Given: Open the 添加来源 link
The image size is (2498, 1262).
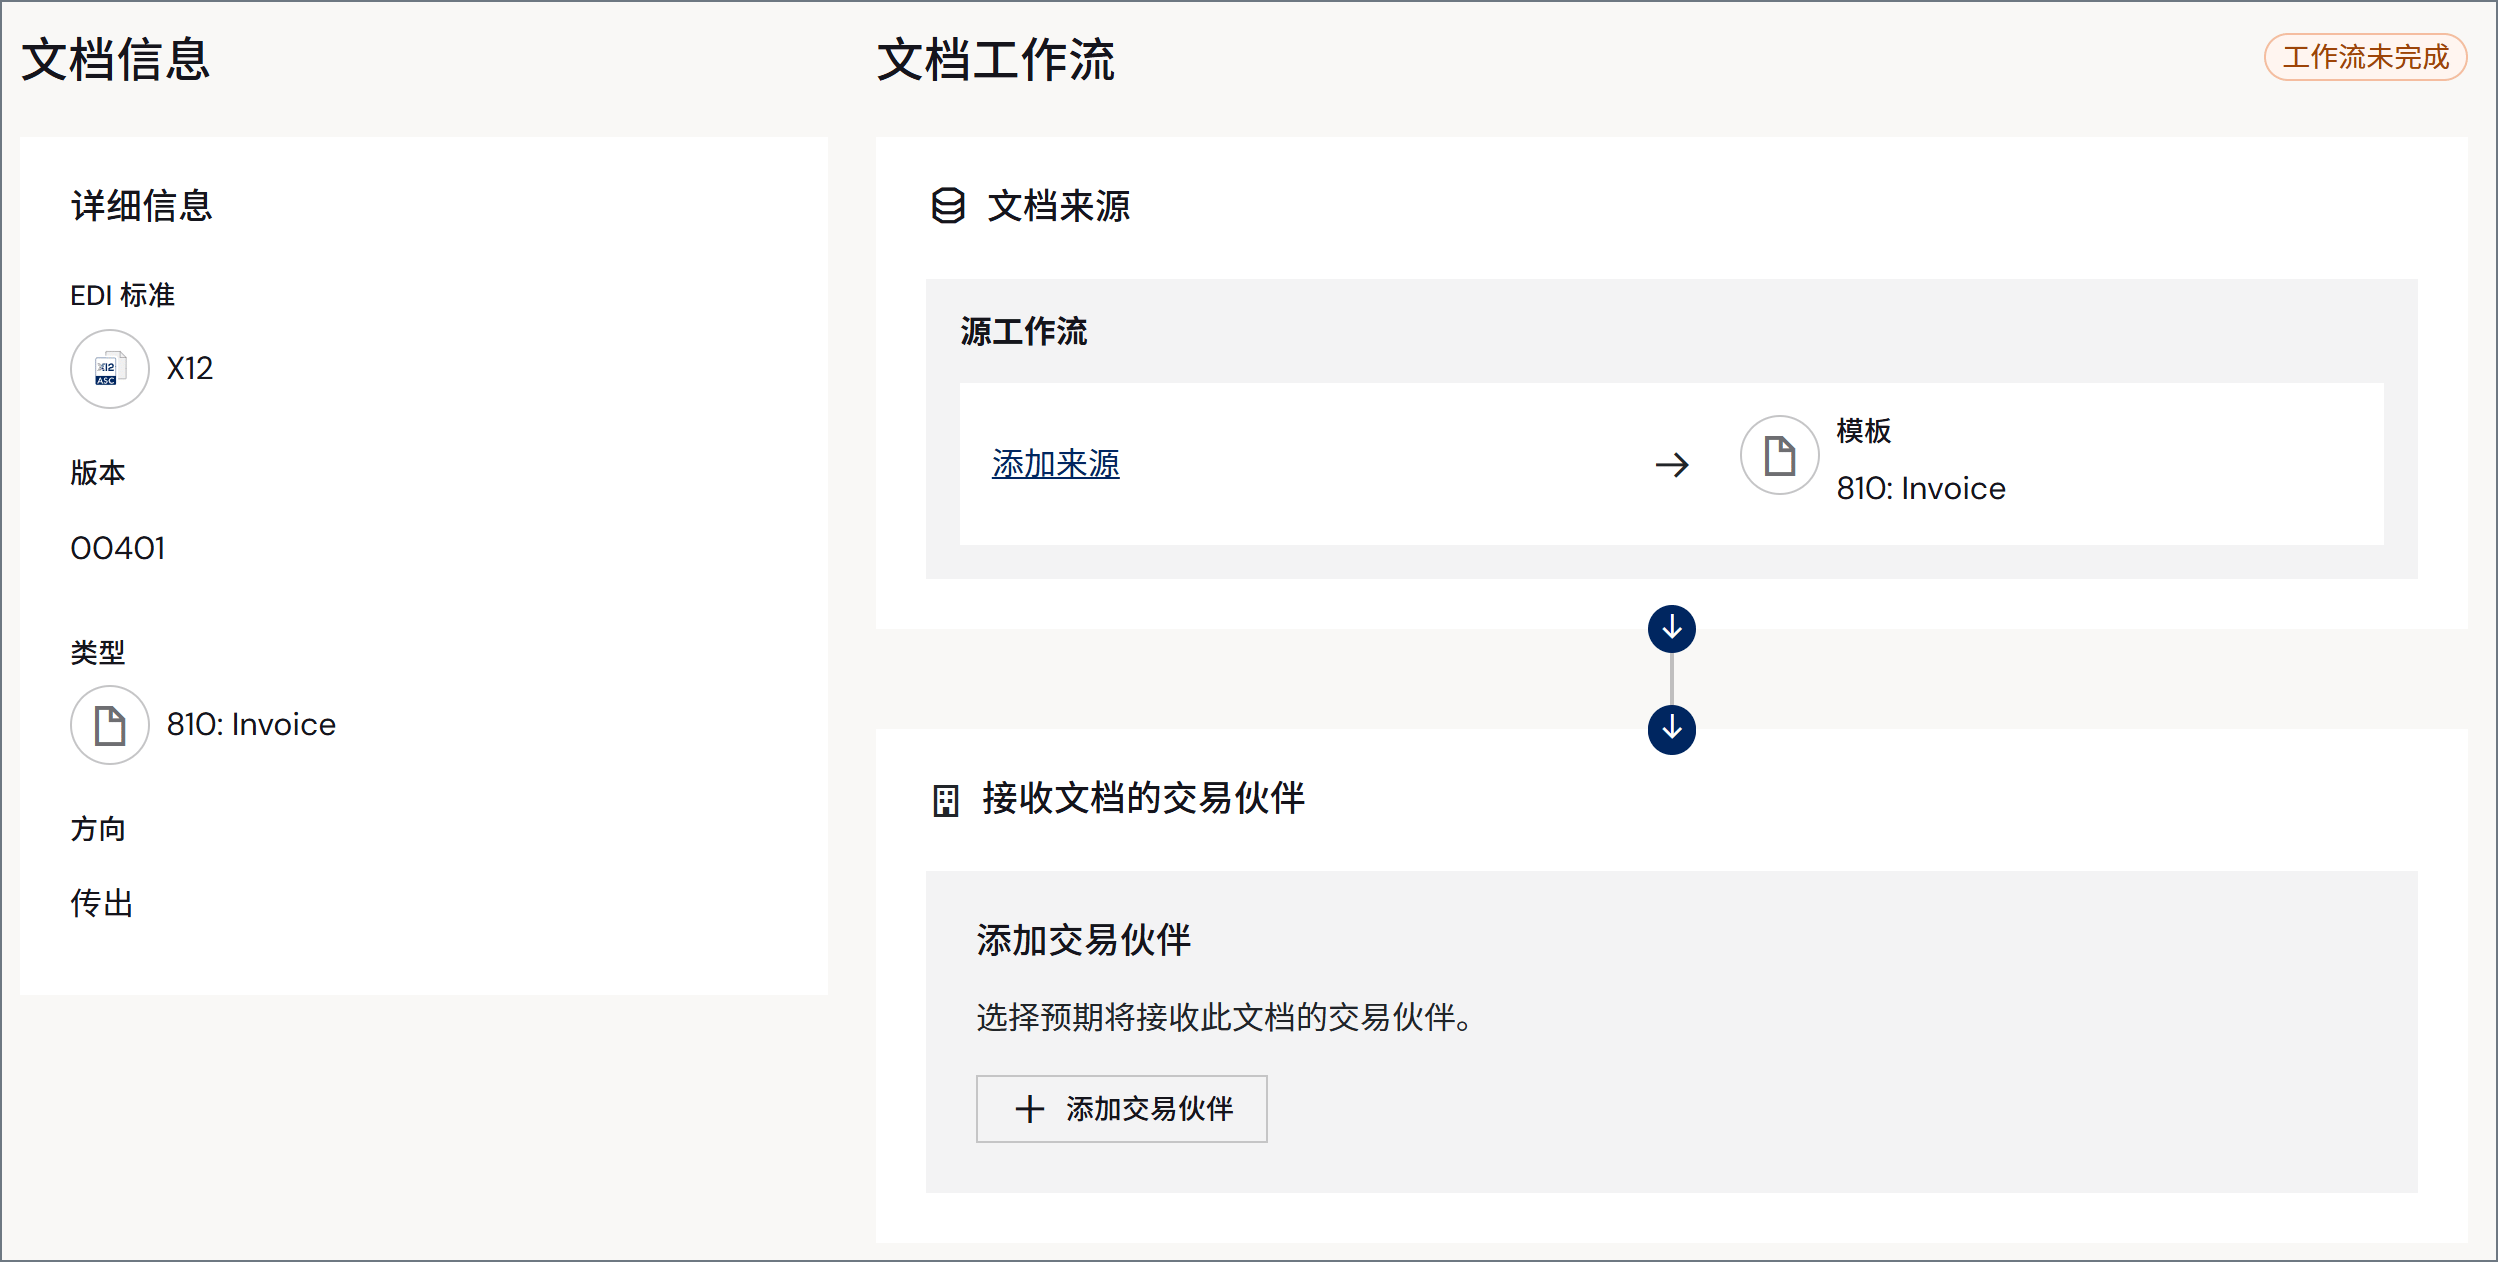Looking at the screenshot, I should [x=1056, y=464].
